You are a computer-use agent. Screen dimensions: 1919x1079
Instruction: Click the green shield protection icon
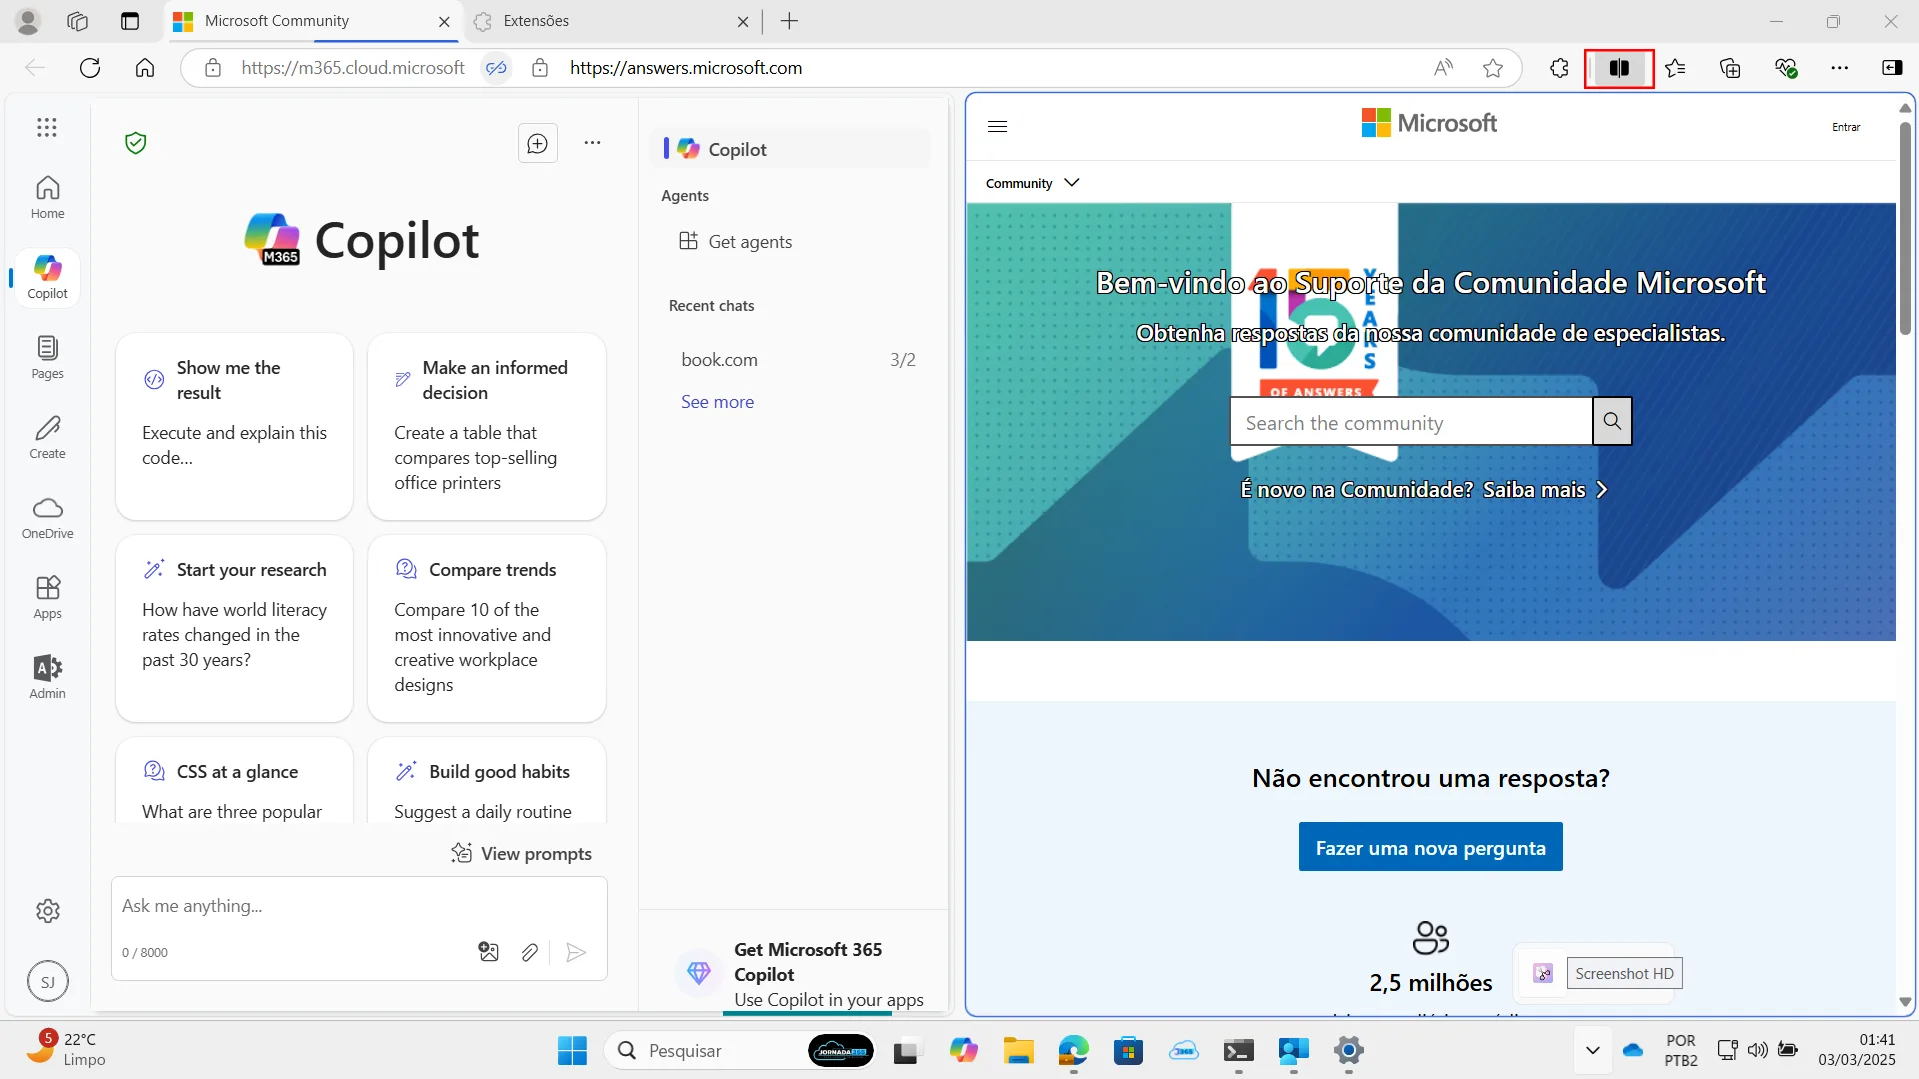(136, 143)
